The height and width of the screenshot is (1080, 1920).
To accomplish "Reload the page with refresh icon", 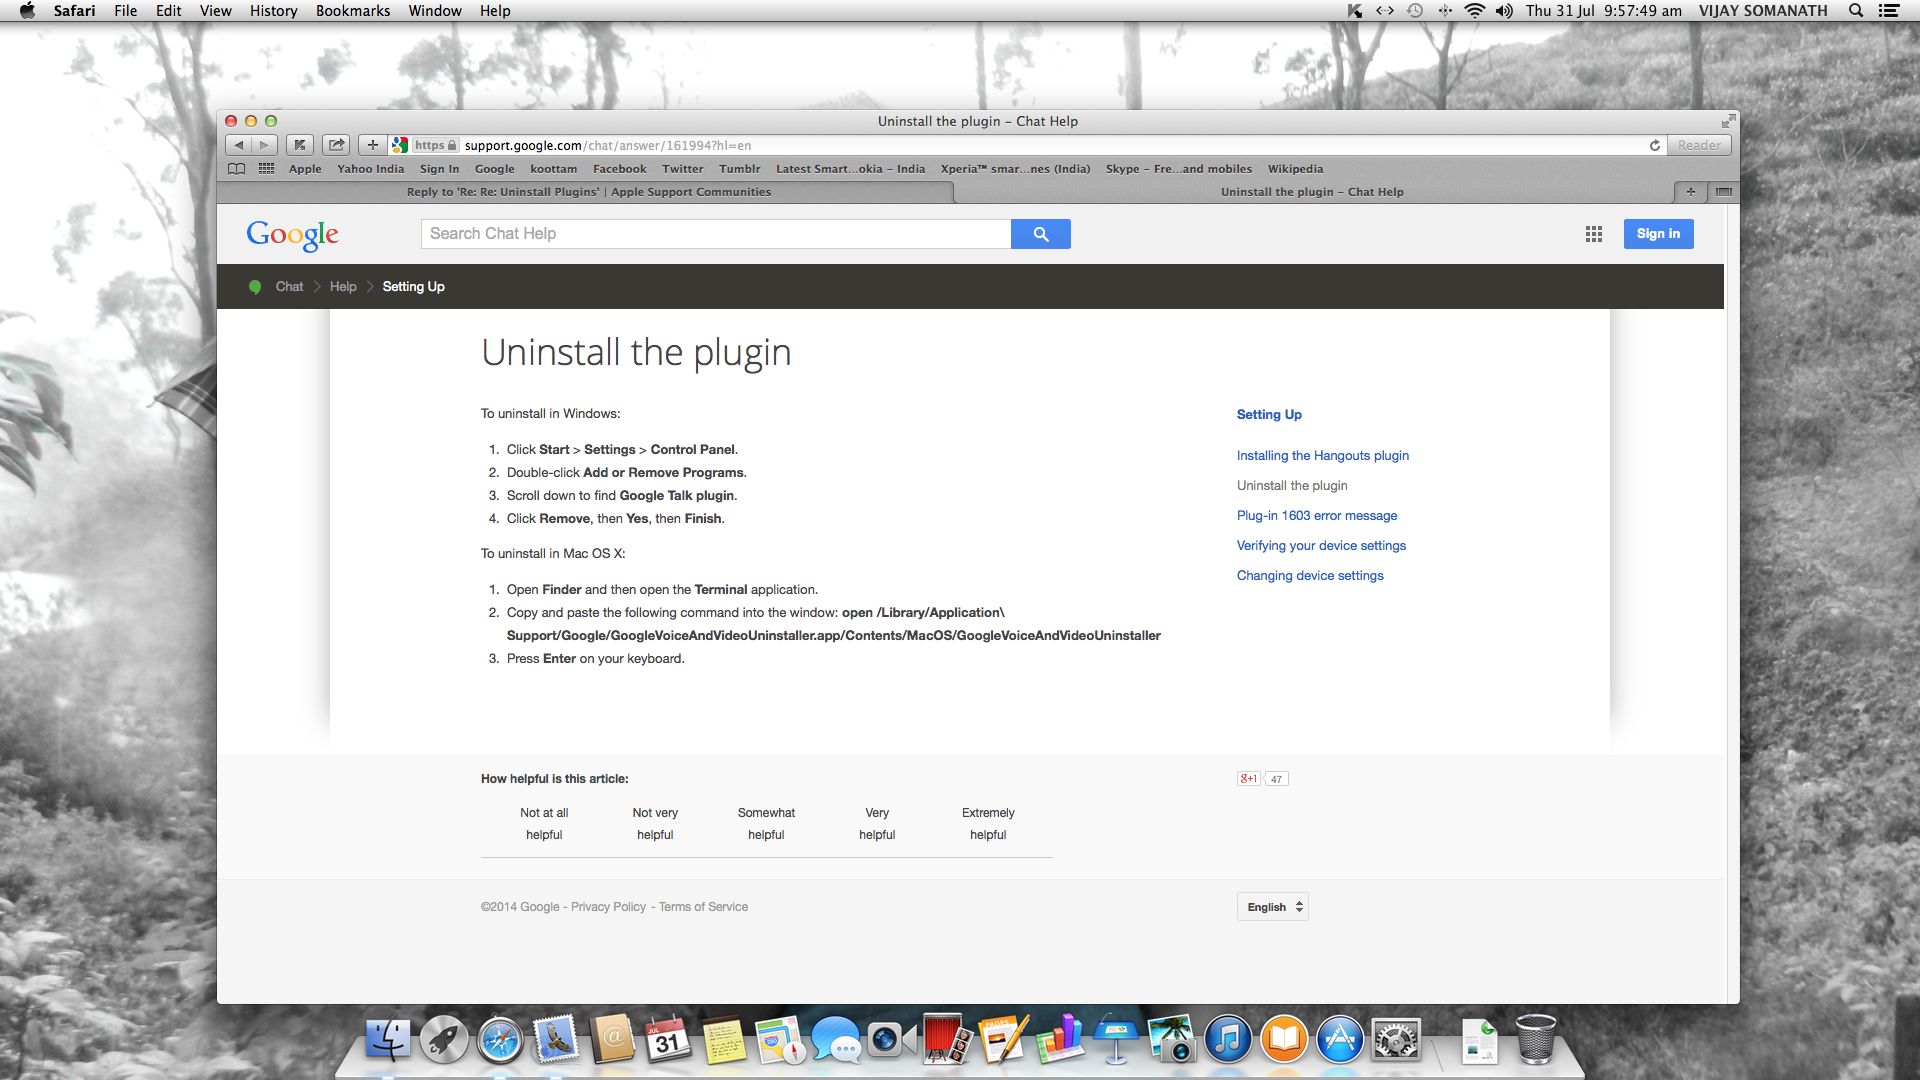I will click(1654, 145).
